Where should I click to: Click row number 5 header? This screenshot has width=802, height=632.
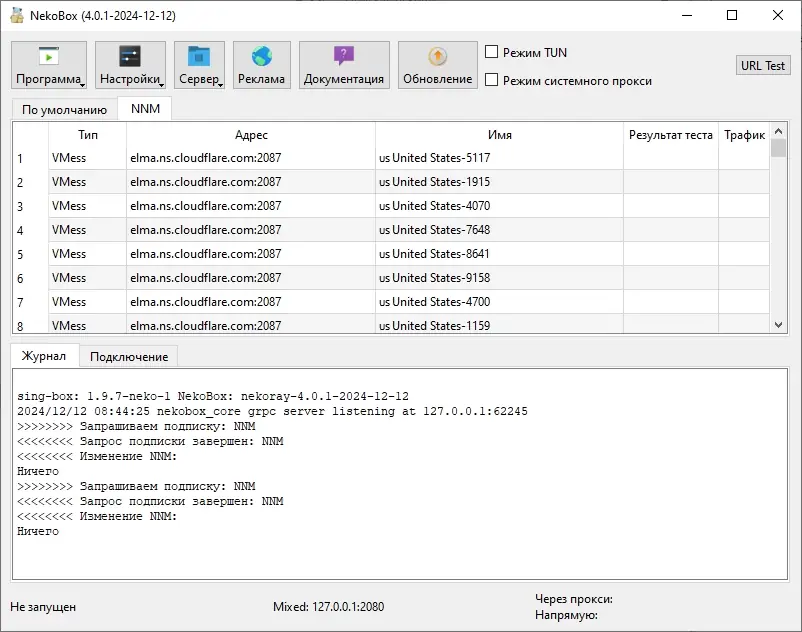click(x=30, y=255)
